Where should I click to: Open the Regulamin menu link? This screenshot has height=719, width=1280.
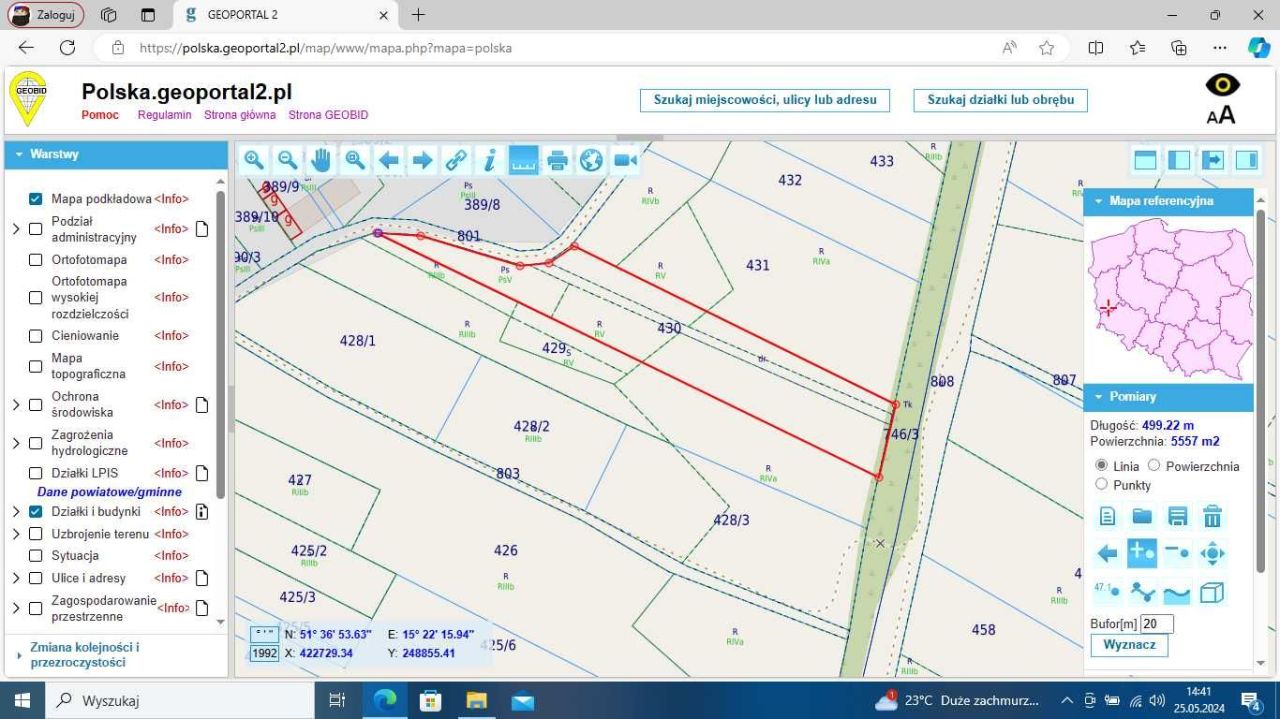click(x=164, y=115)
